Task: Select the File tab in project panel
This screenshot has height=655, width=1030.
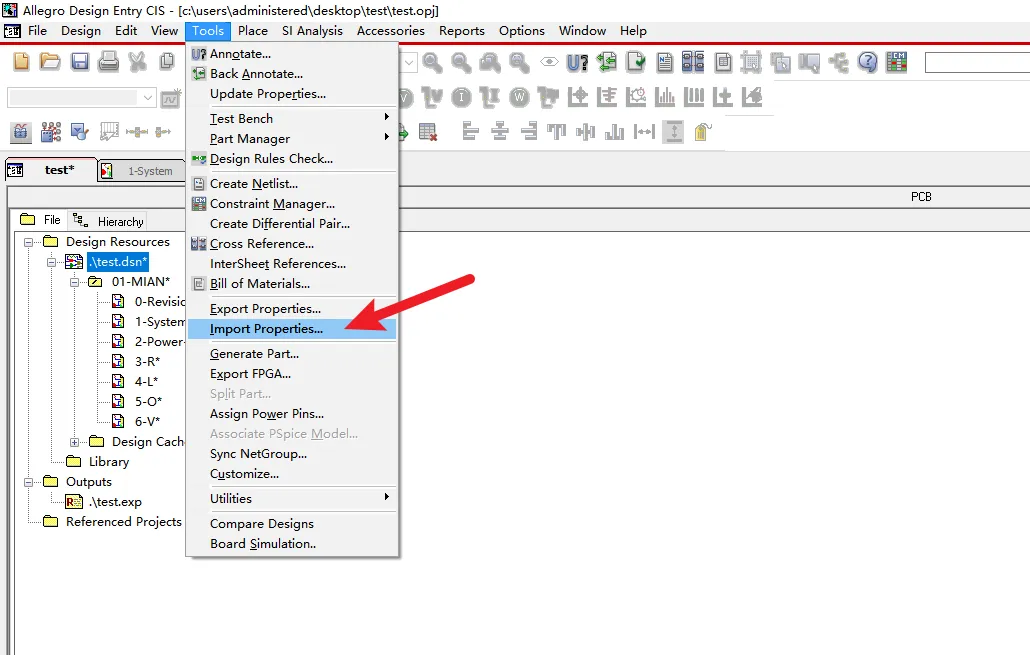Action: pyautogui.click(x=41, y=220)
